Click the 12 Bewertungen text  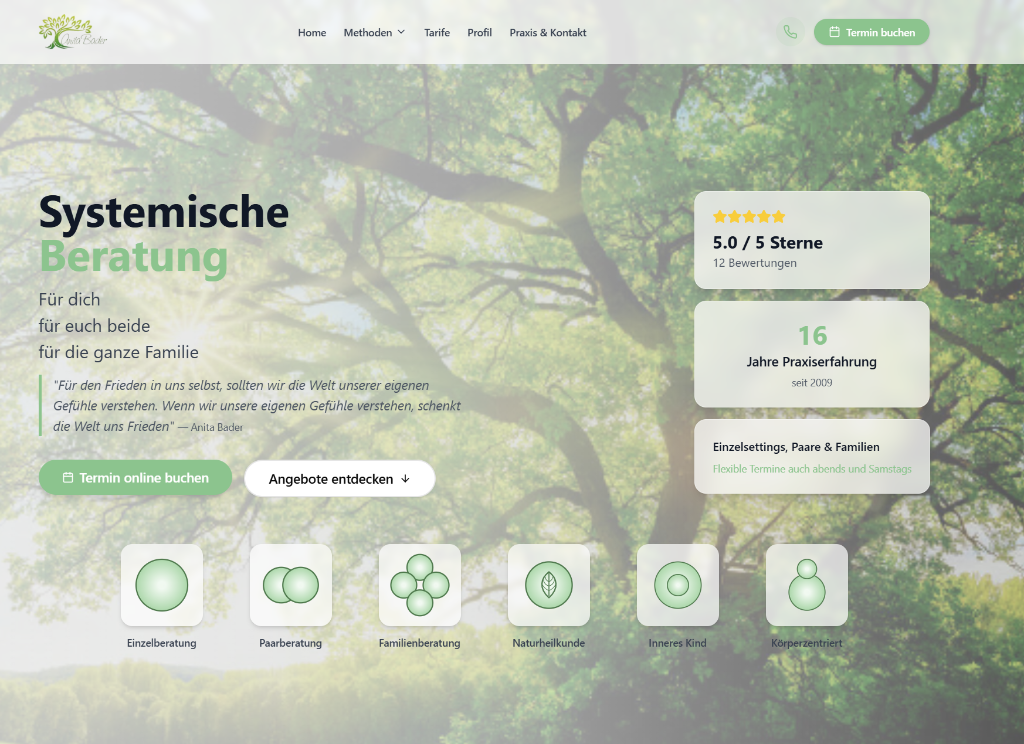(754, 263)
